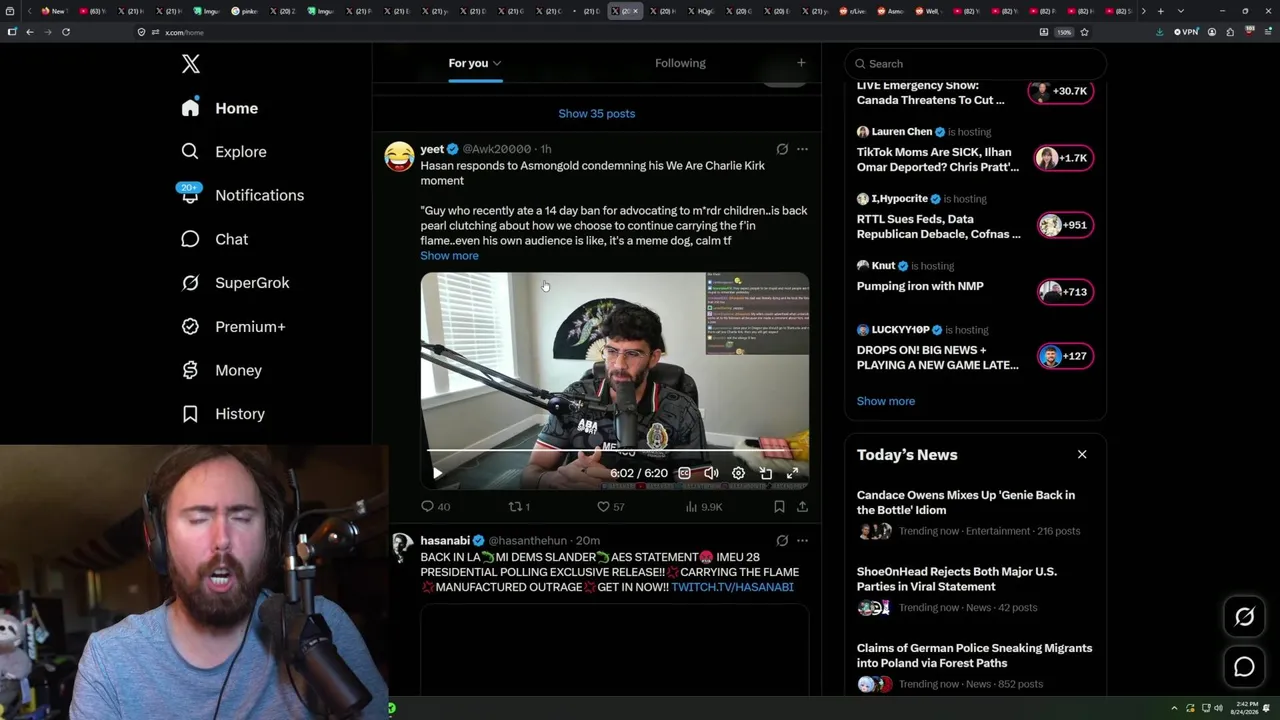The height and width of the screenshot is (720, 1280).
Task: Open Notifications in the sidebar
Action: pos(242,195)
